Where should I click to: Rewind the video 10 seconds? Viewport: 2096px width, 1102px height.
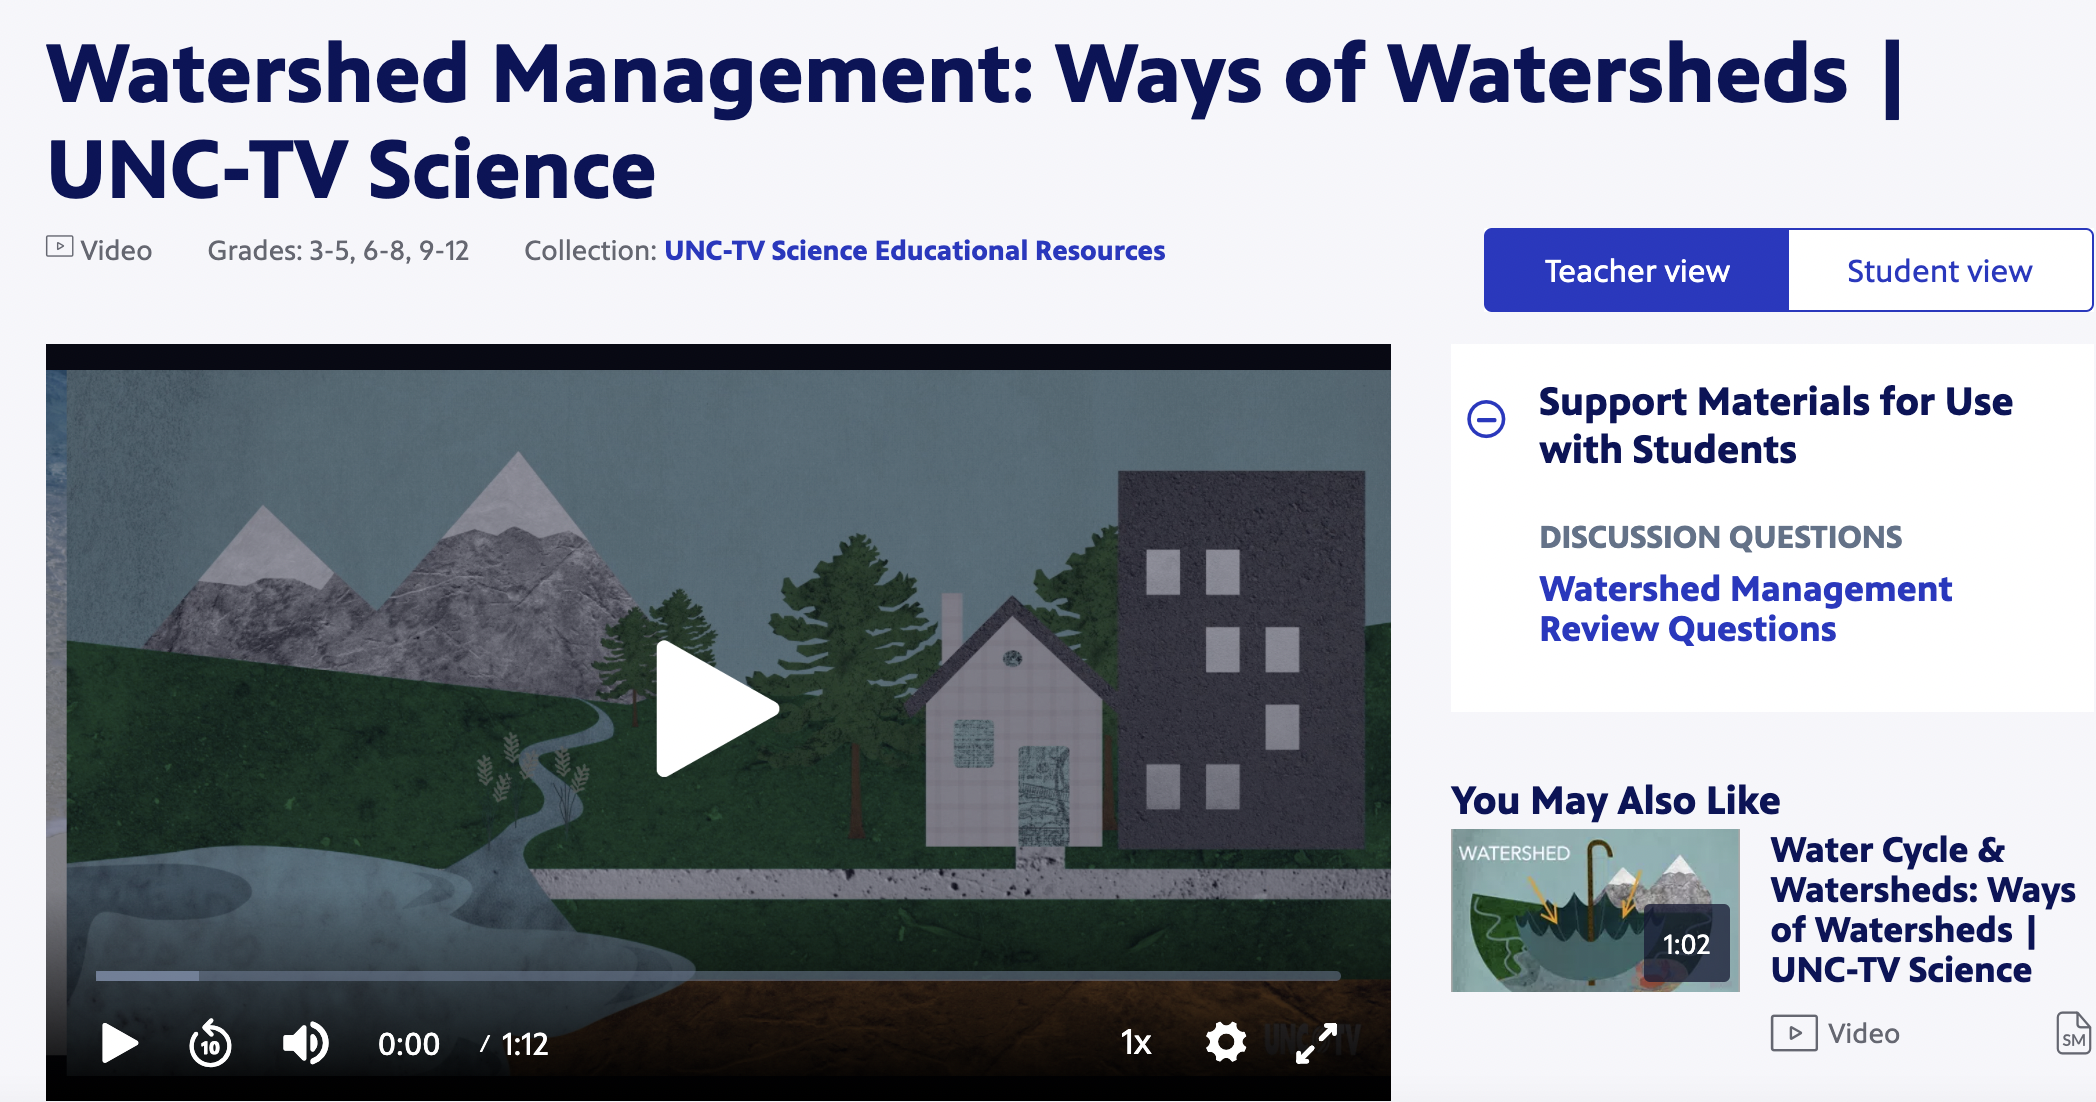point(211,1043)
